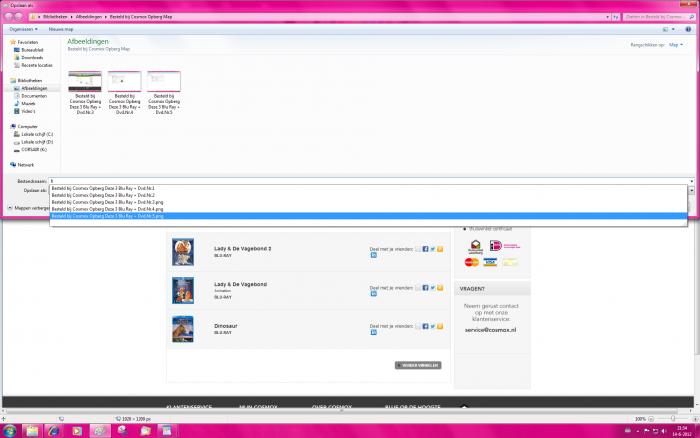Share Lady & De Vagebond 2 on Twitter
This screenshot has height=438, width=700.
point(433,249)
